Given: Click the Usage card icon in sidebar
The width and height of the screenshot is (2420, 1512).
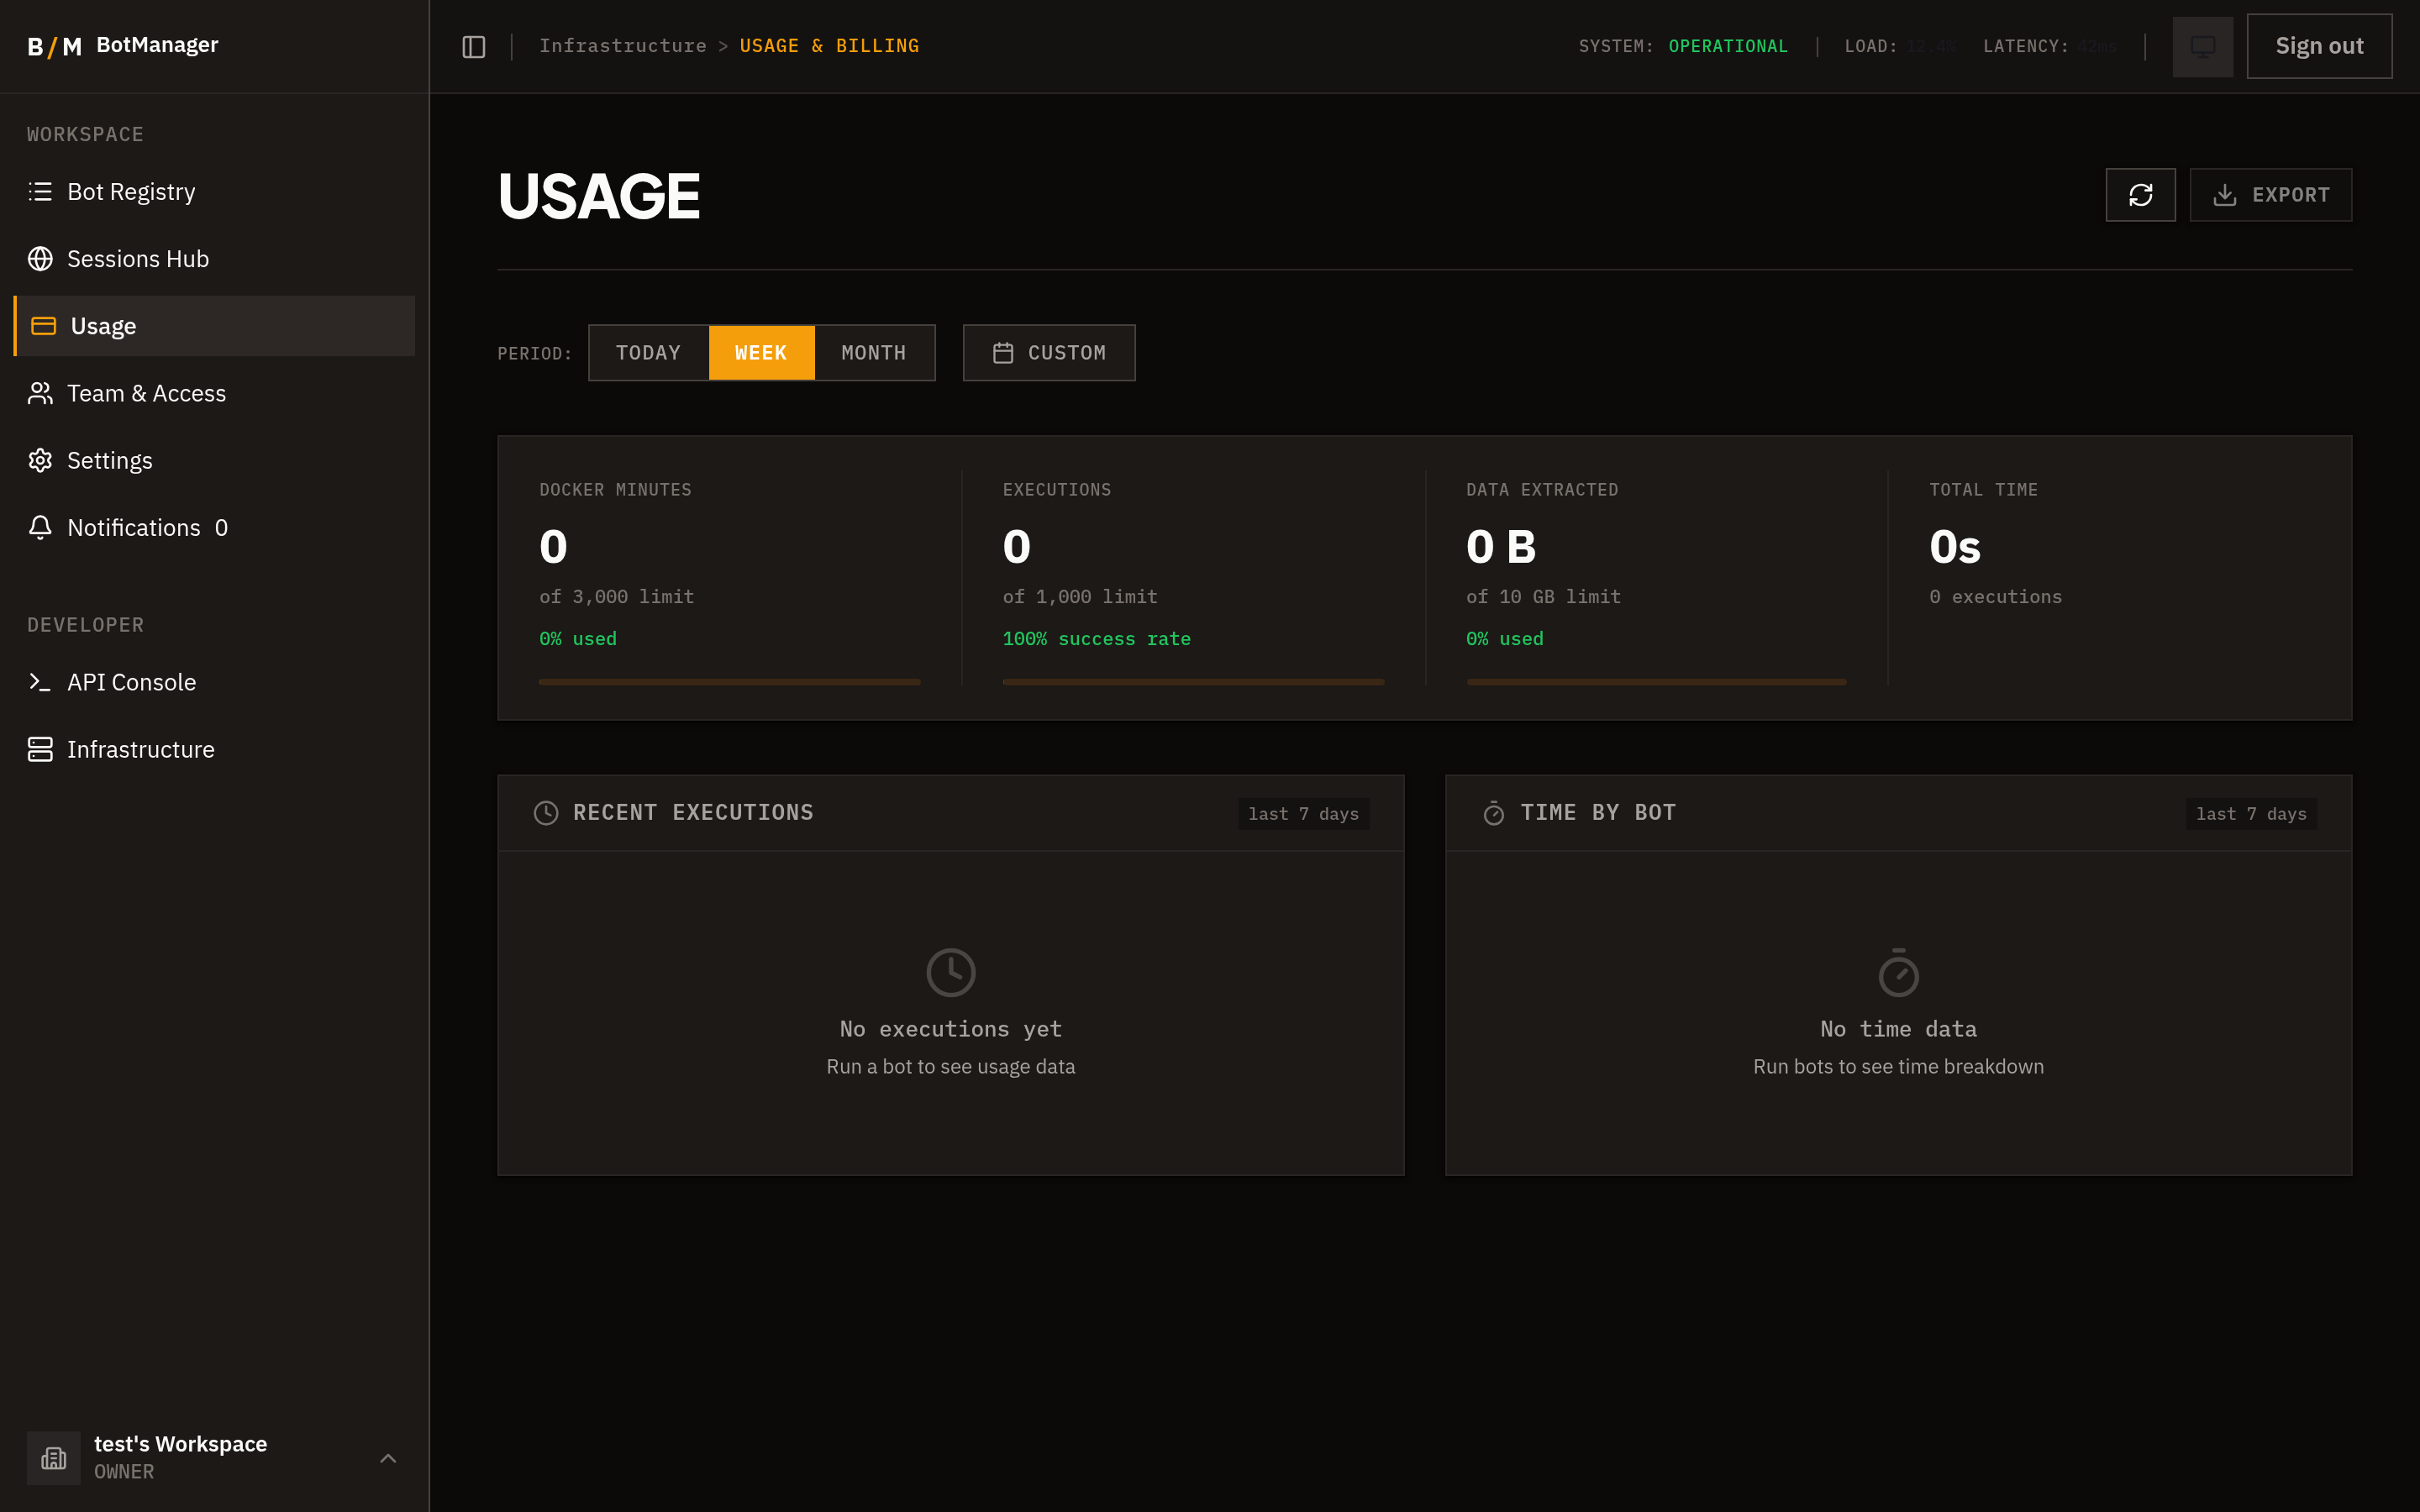Looking at the screenshot, I should click(x=42, y=325).
